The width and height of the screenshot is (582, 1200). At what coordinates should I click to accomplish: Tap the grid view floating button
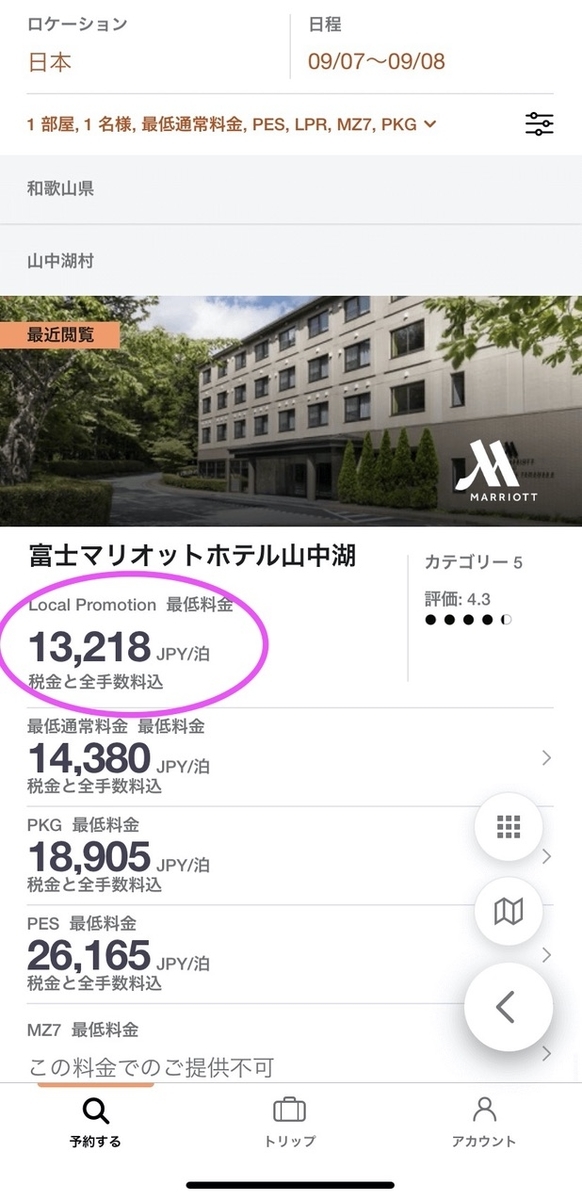508,827
